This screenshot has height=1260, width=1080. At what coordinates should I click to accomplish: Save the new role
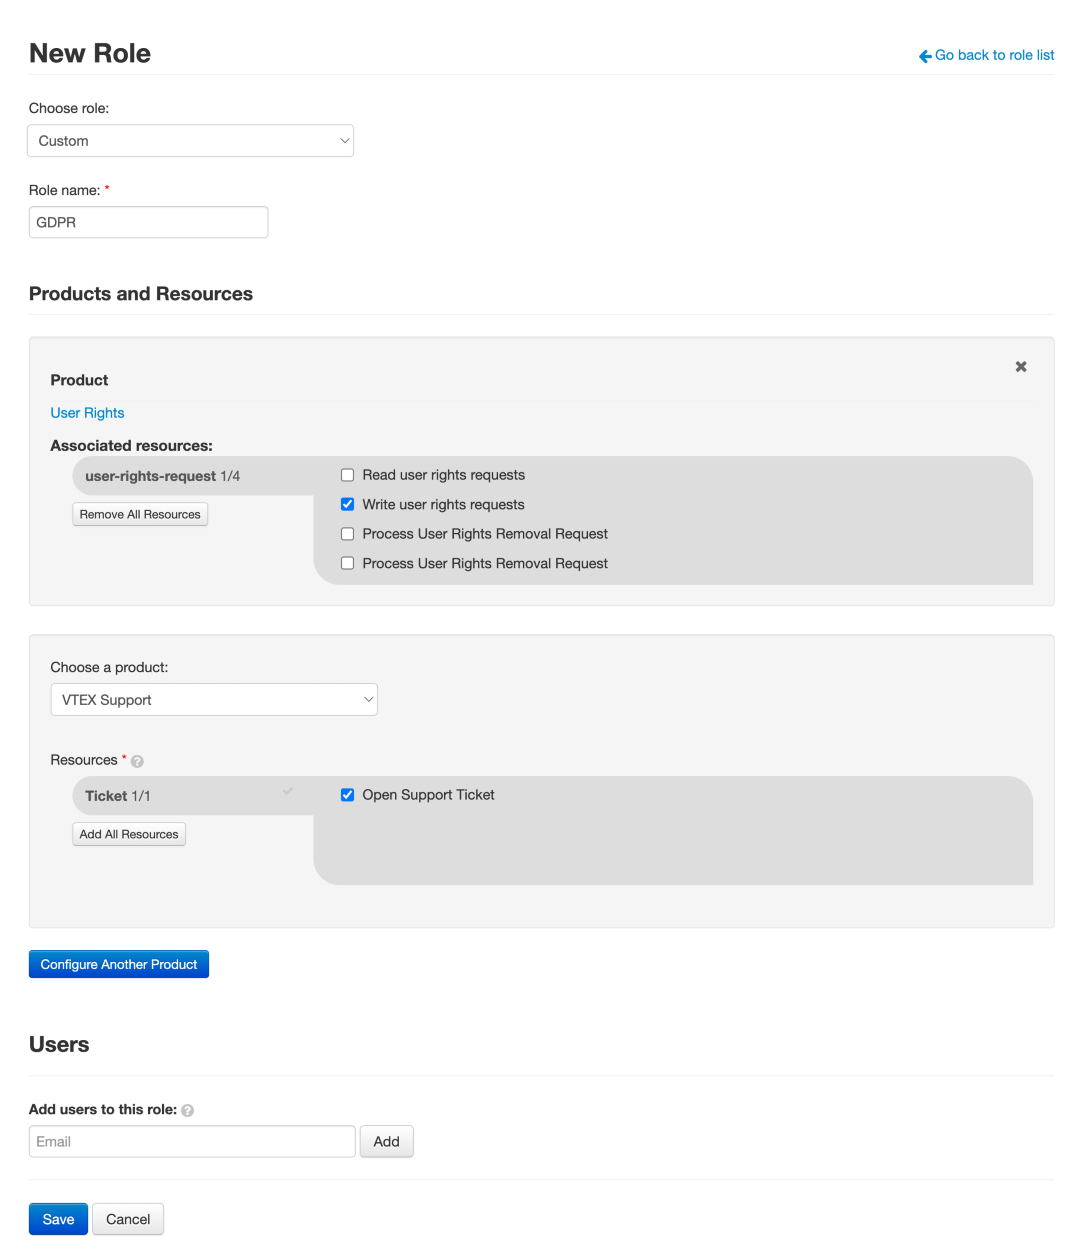(58, 1219)
